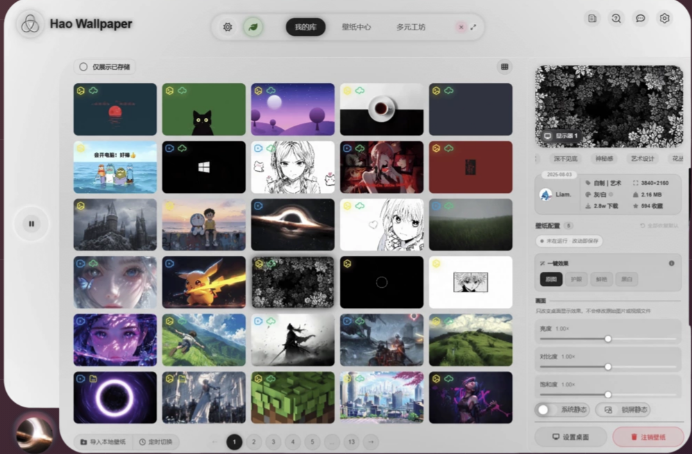Select the dark castle wallpaper thumbnail
Viewport: 692px width, 454px height.
115,225
